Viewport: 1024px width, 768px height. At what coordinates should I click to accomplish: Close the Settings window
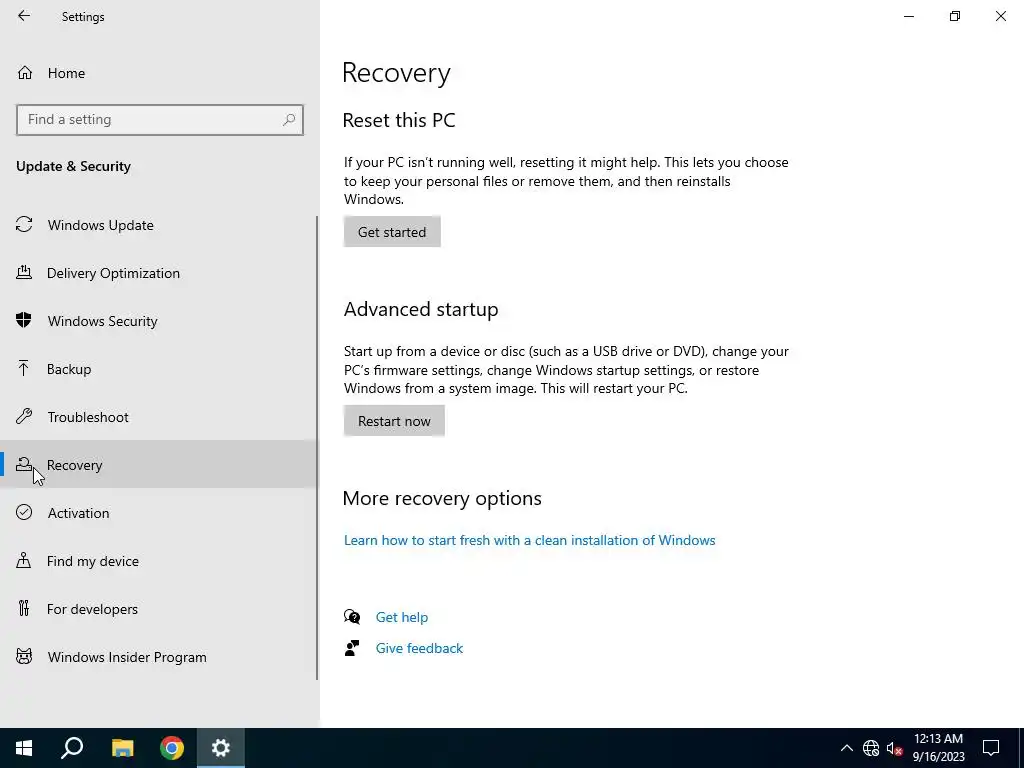[1000, 16]
